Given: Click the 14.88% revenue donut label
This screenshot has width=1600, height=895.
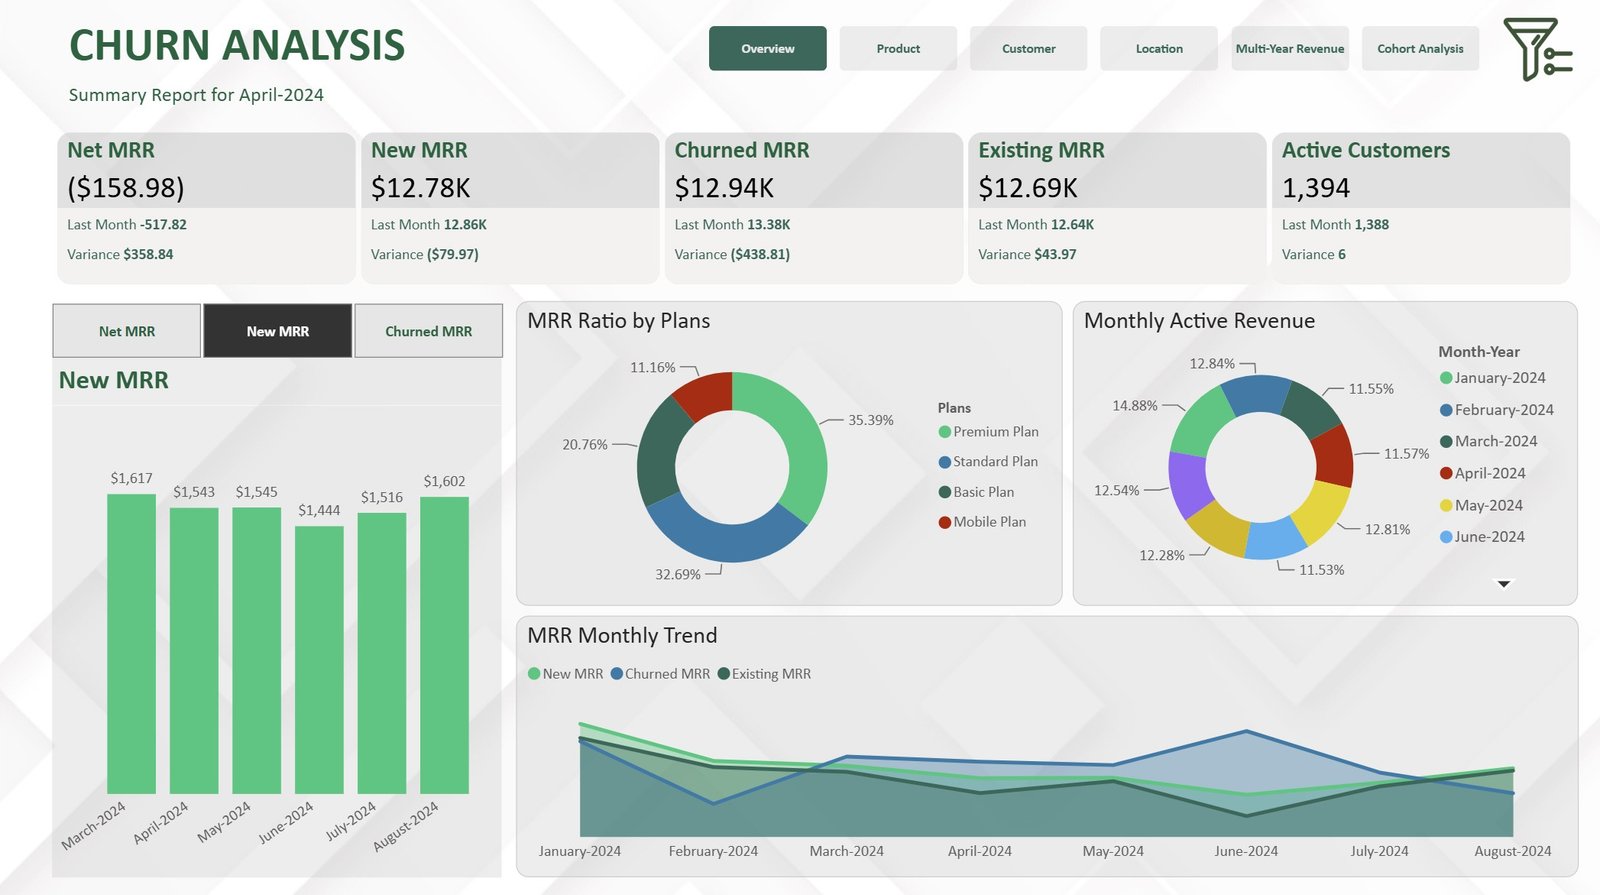Looking at the screenshot, I should click(x=1135, y=406).
